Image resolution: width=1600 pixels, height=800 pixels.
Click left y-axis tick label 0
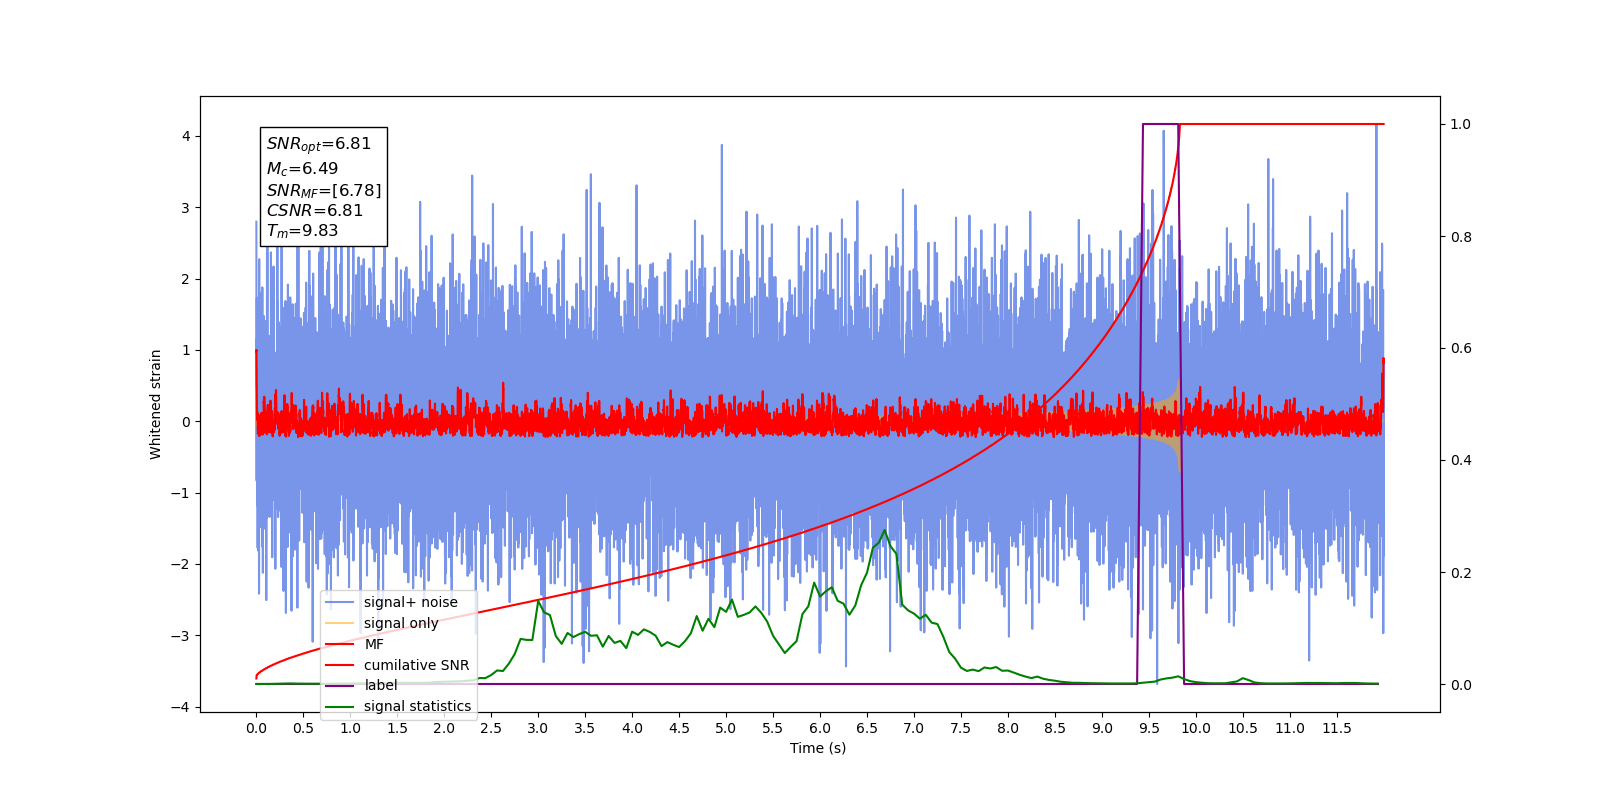coord(185,422)
